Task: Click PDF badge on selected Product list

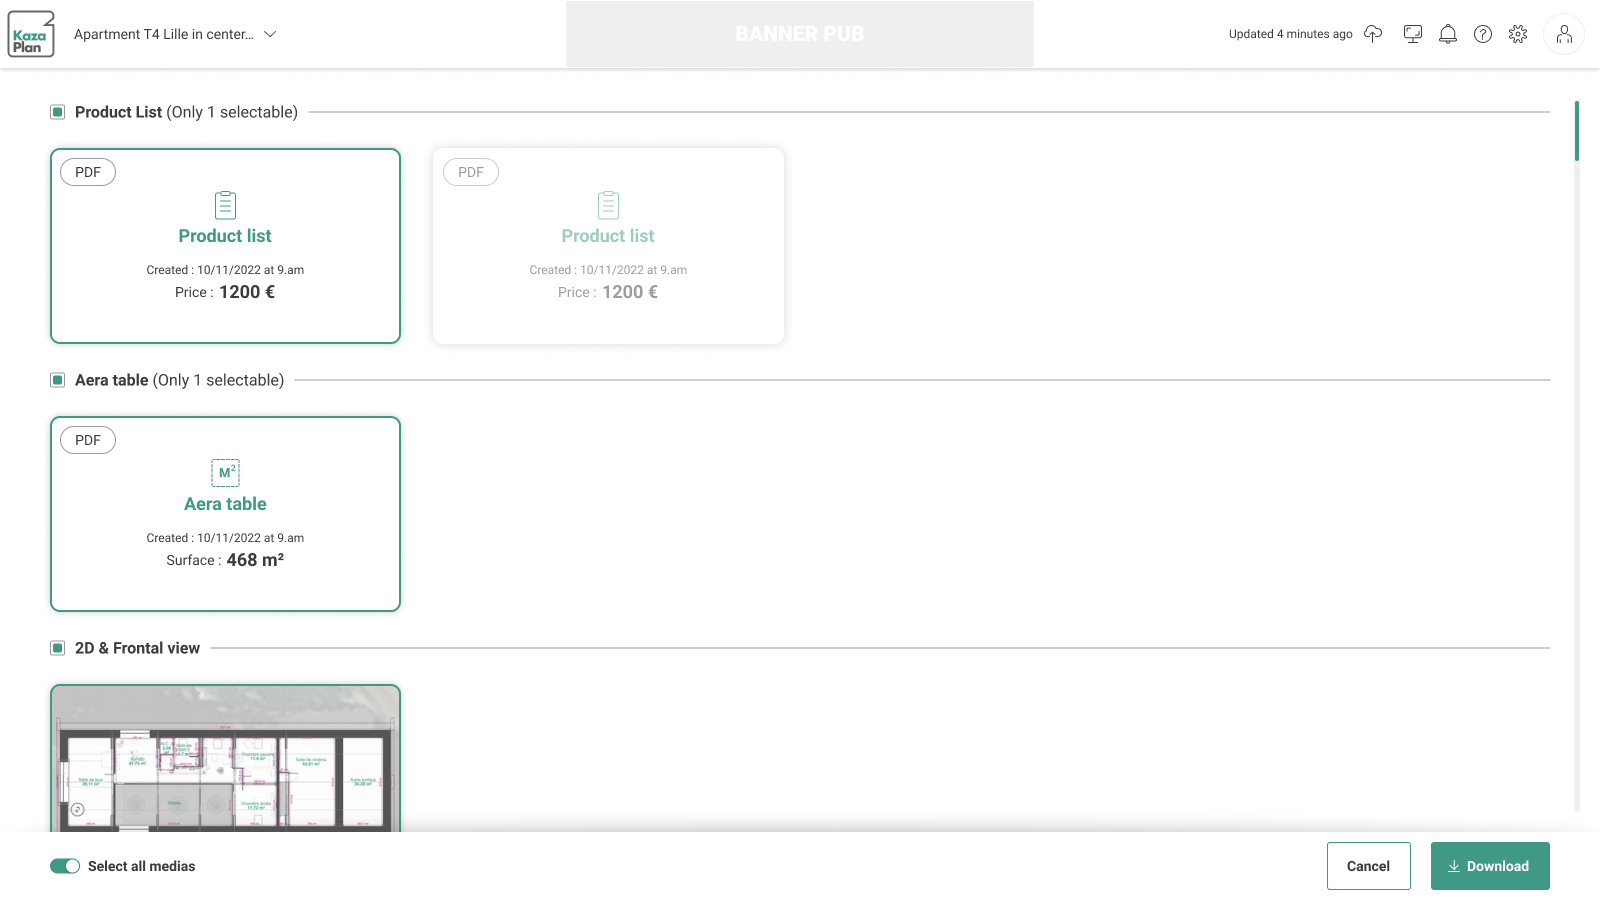Action: (x=88, y=172)
